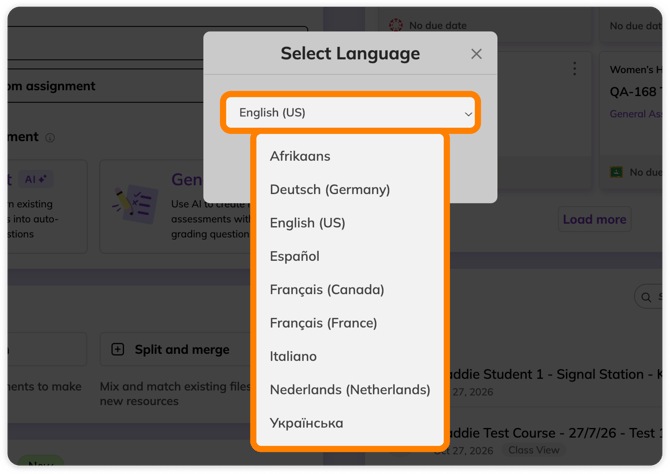Open the English (US) language dropdown
The image size is (670, 474).
click(x=350, y=112)
